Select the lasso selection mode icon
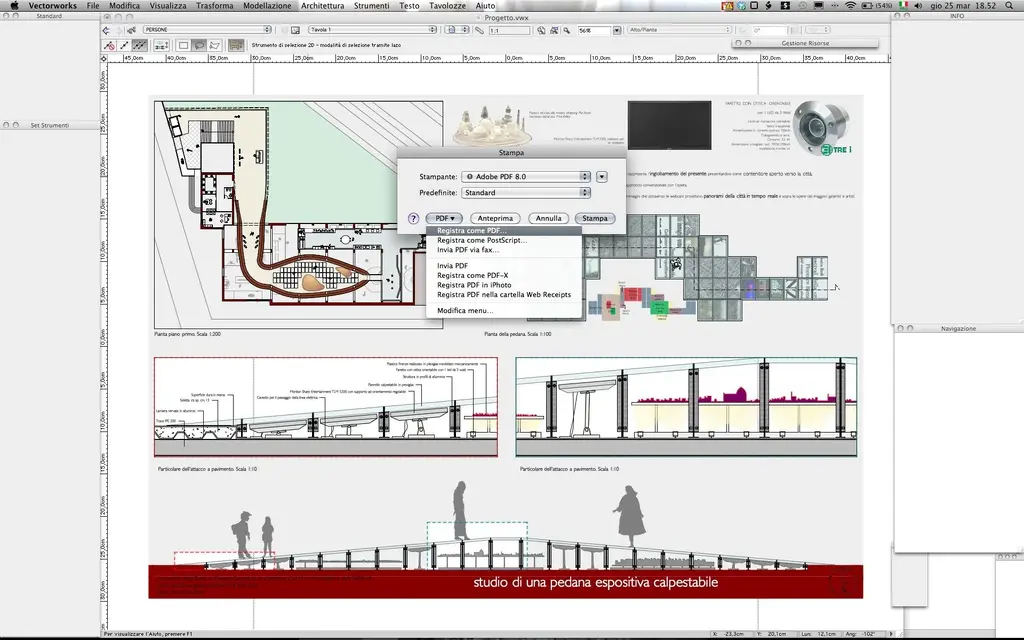 tap(199, 45)
